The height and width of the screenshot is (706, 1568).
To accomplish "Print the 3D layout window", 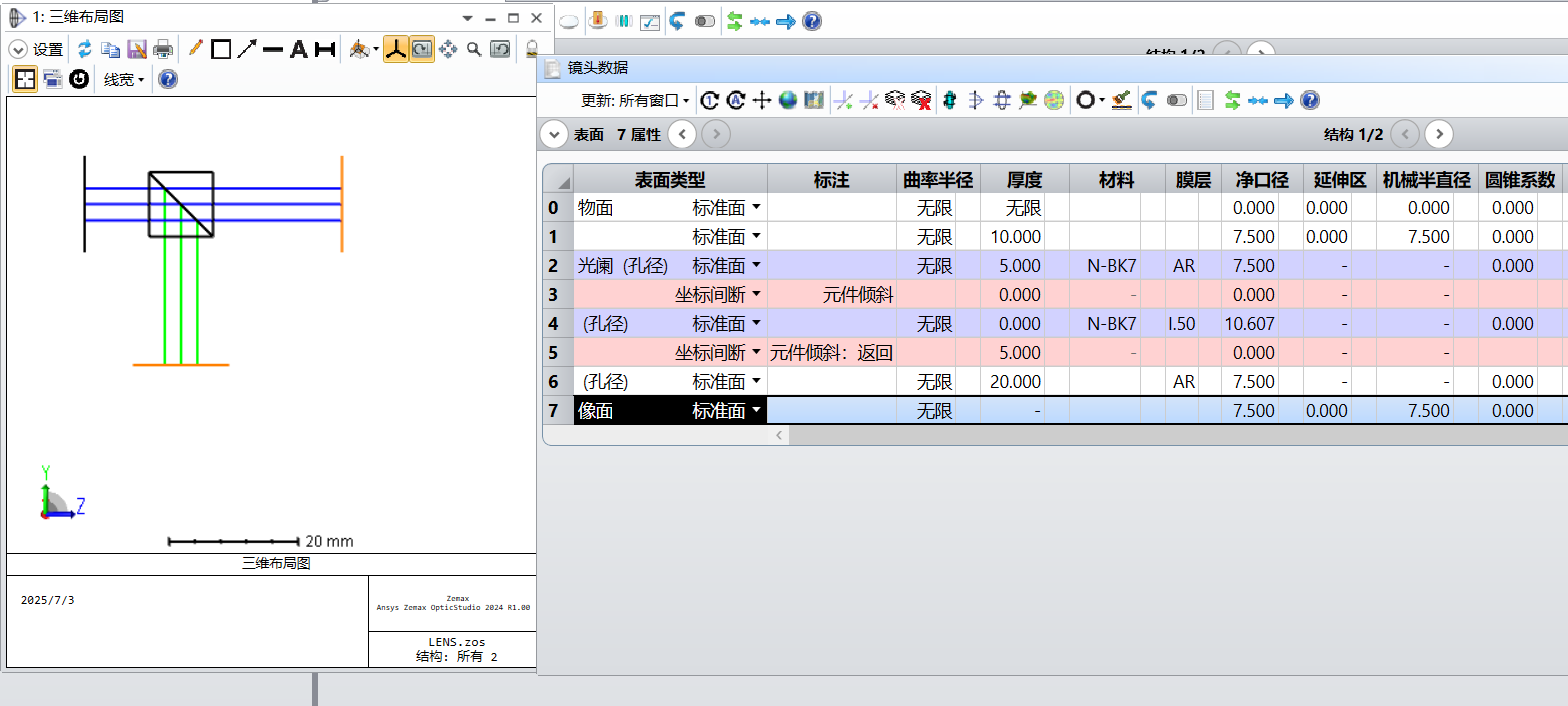I will click(163, 49).
